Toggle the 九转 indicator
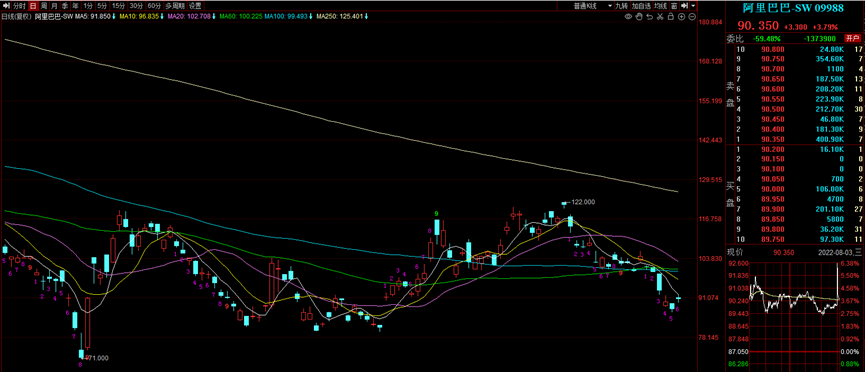The height and width of the screenshot is (372, 865). (x=622, y=6)
